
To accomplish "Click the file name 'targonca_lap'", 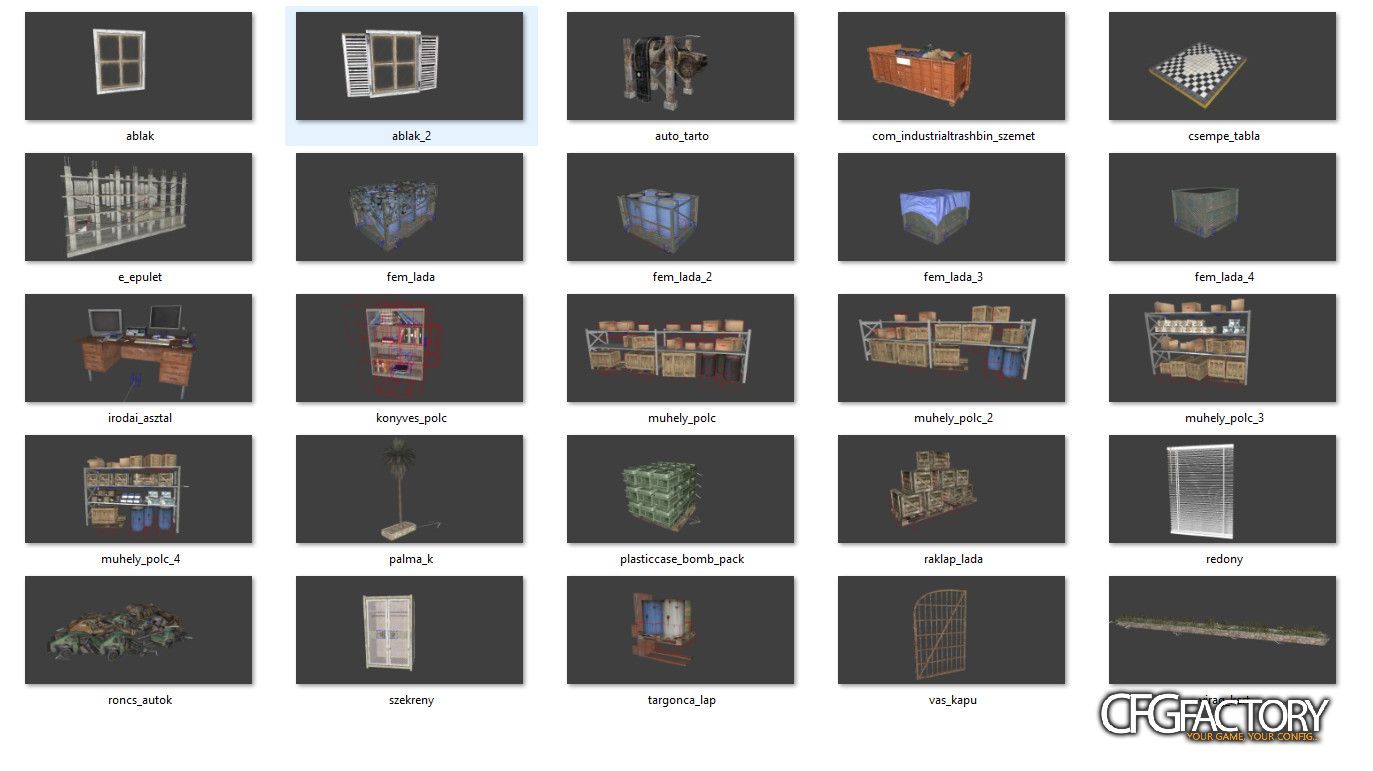I will pos(682,700).
